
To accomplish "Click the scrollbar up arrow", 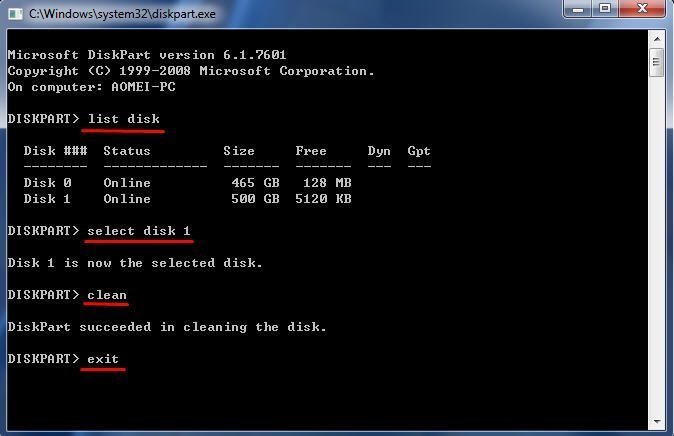I will point(656,40).
